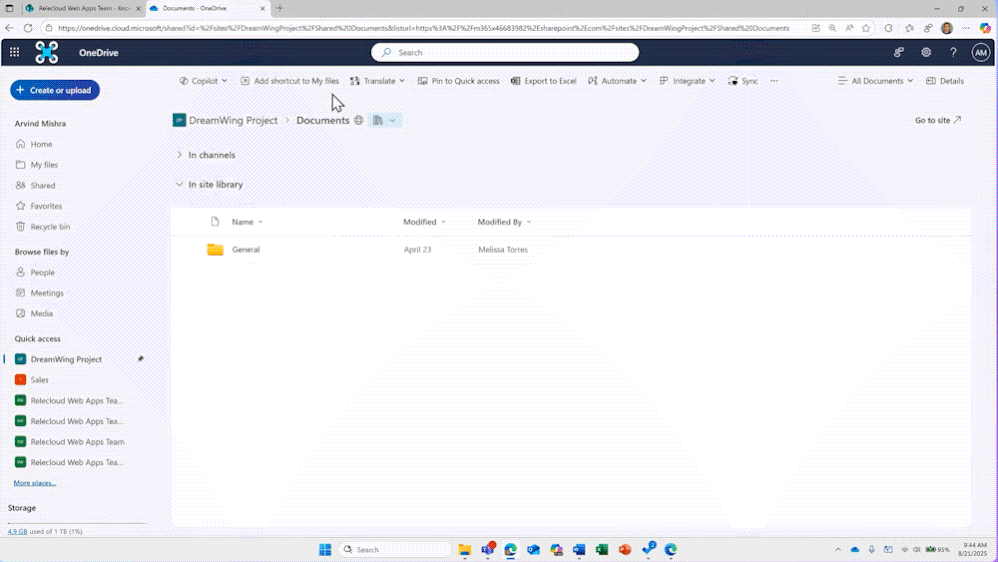
Task: Click Pin to Quick access
Action: coord(459,81)
